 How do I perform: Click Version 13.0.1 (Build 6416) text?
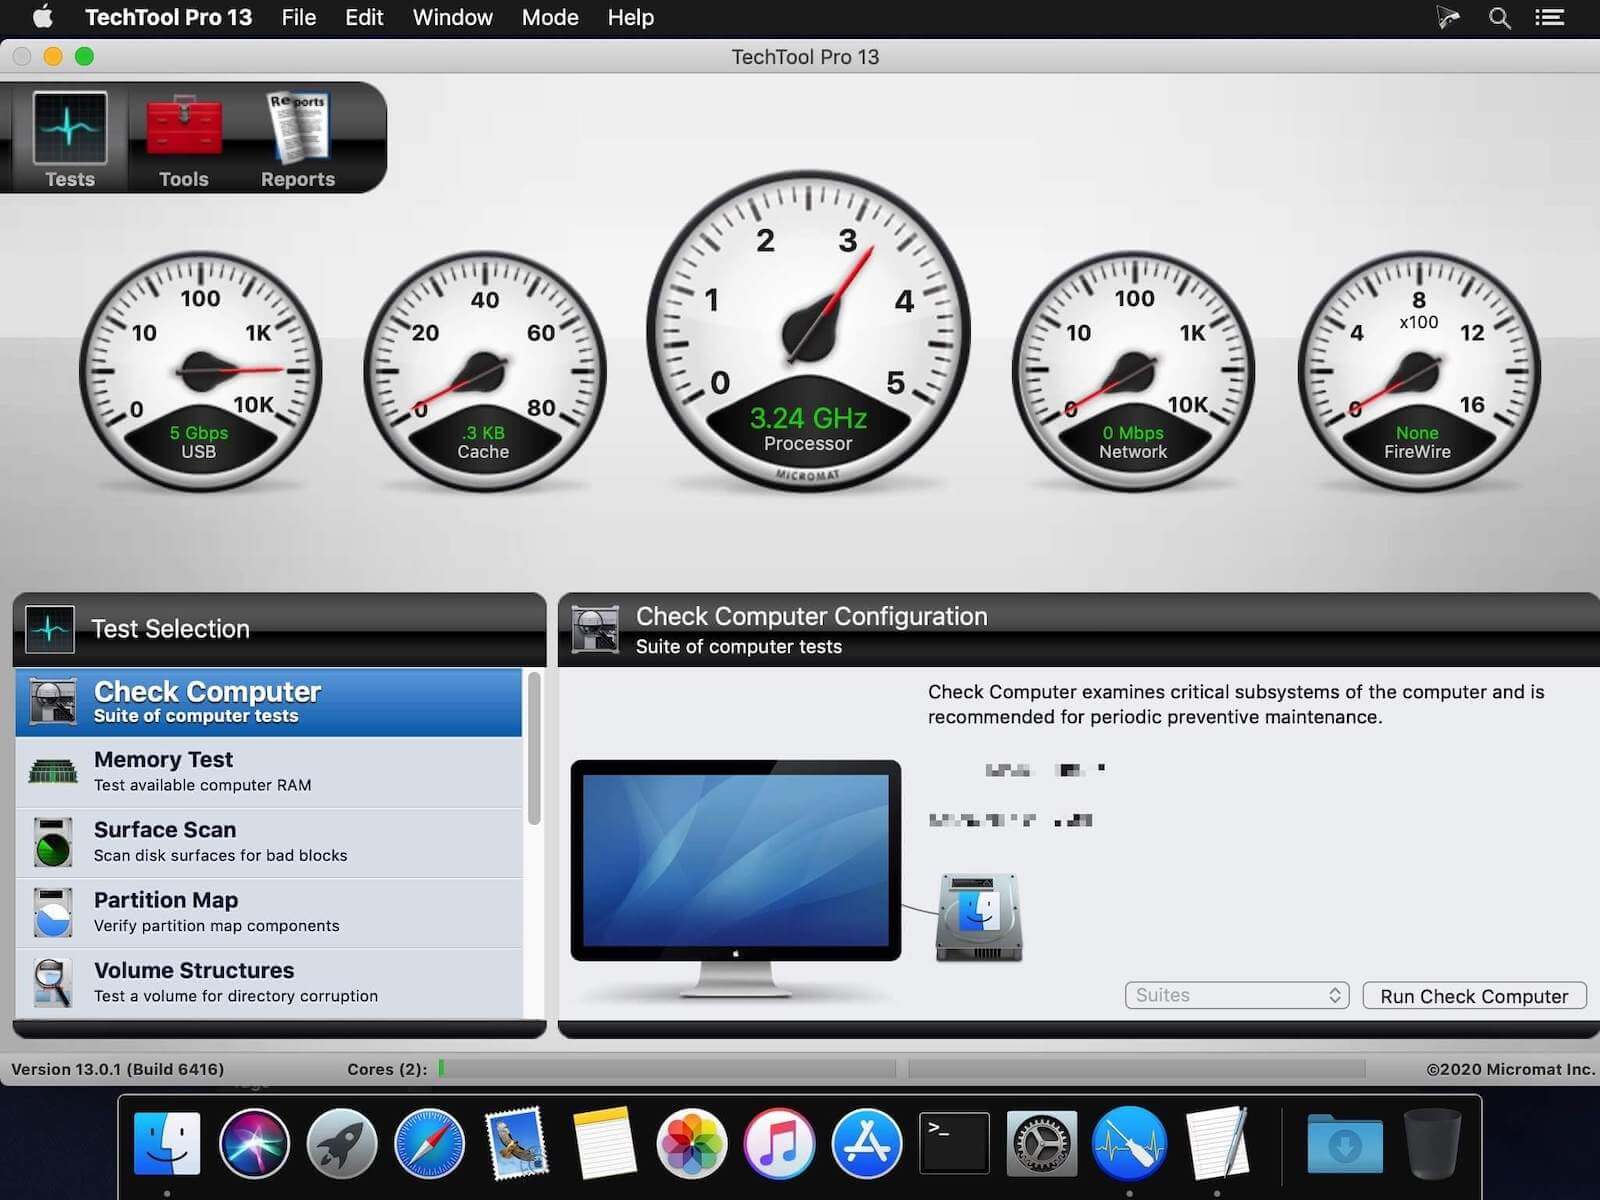(x=117, y=1069)
